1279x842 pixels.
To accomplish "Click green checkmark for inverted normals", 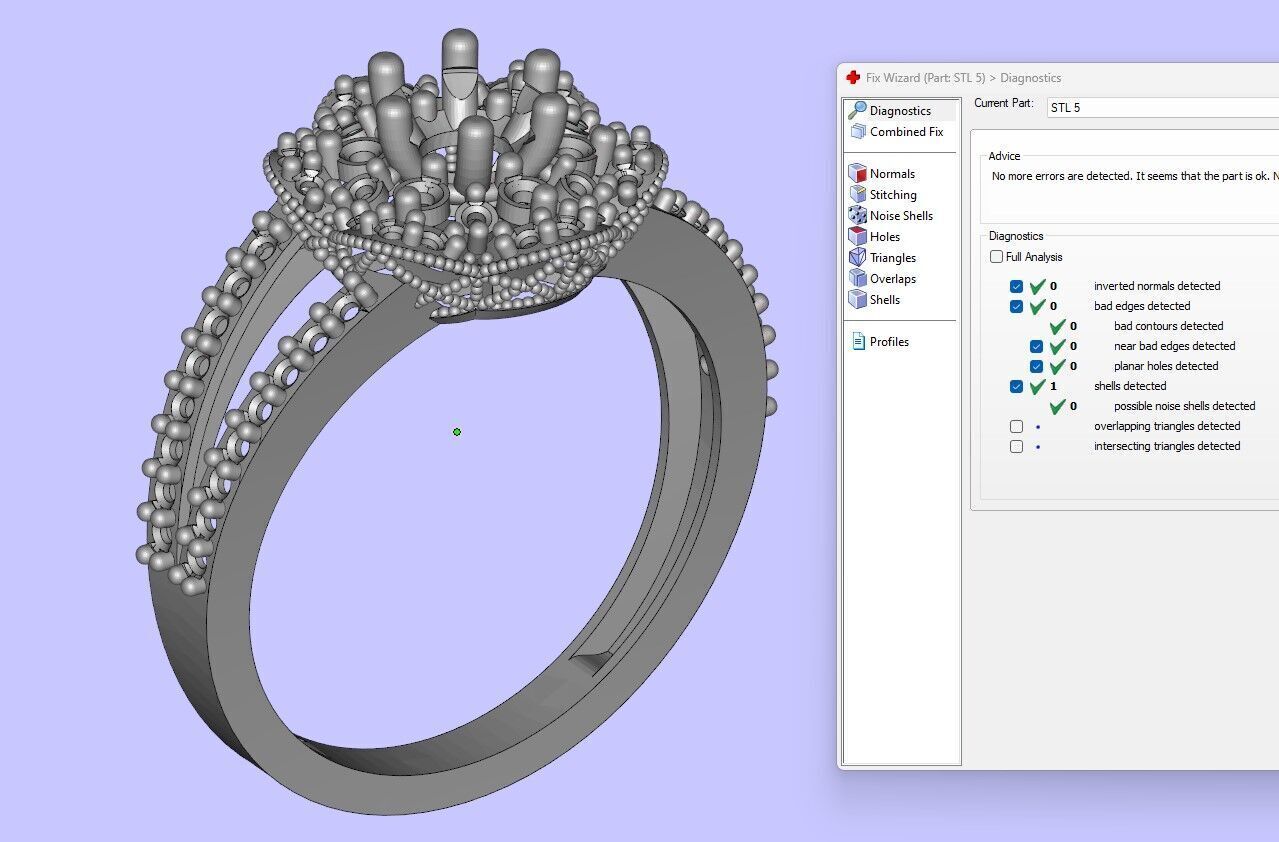I will coord(1037,286).
